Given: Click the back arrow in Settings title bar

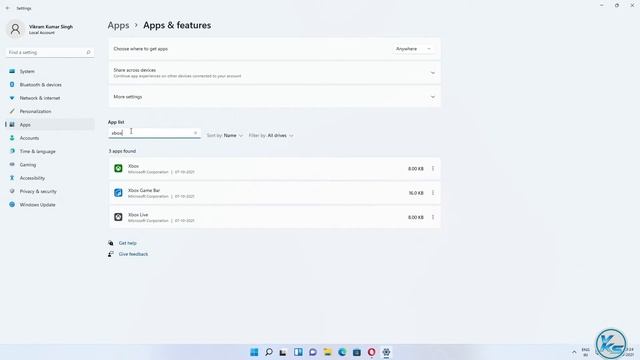Looking at the screenshot, I should (7, 8).
